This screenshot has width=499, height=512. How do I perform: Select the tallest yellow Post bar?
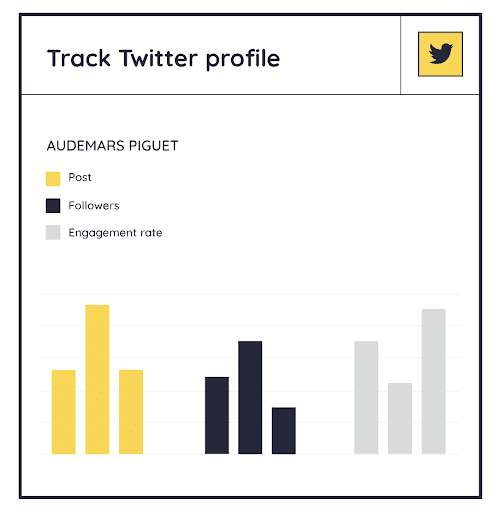coord(97,379)
